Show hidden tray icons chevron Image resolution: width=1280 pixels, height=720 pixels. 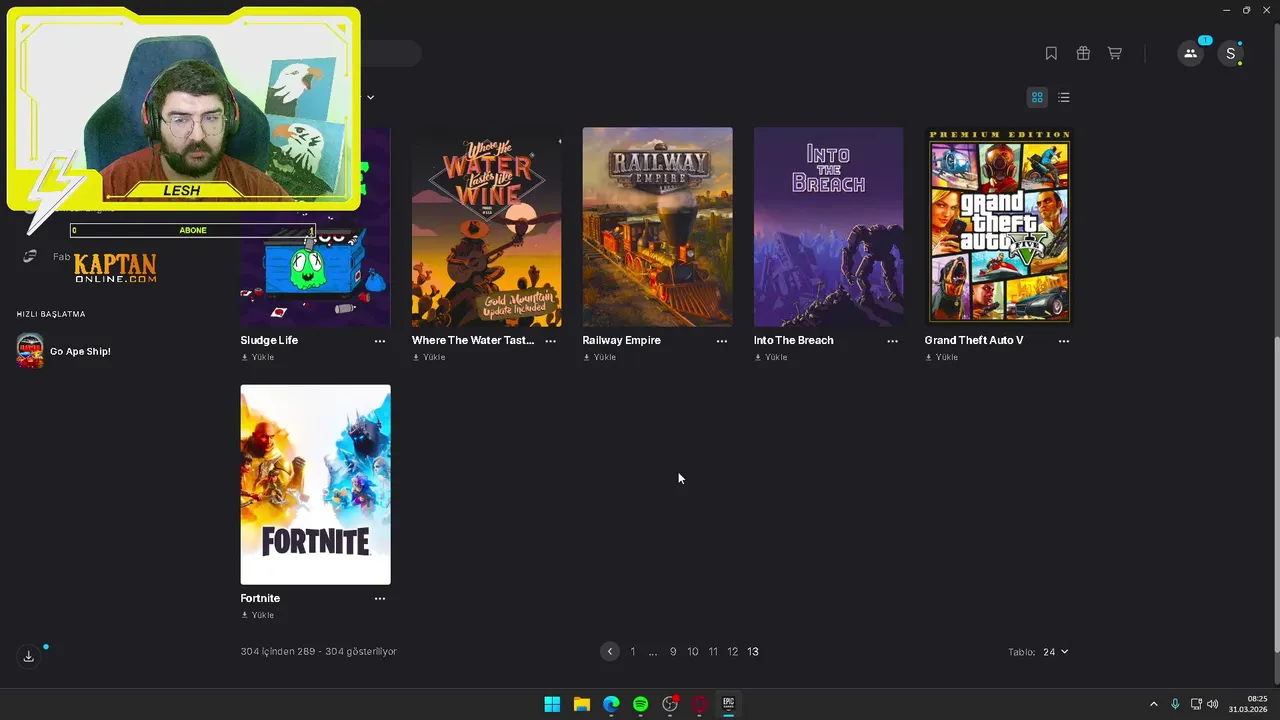coord(1153,704)
